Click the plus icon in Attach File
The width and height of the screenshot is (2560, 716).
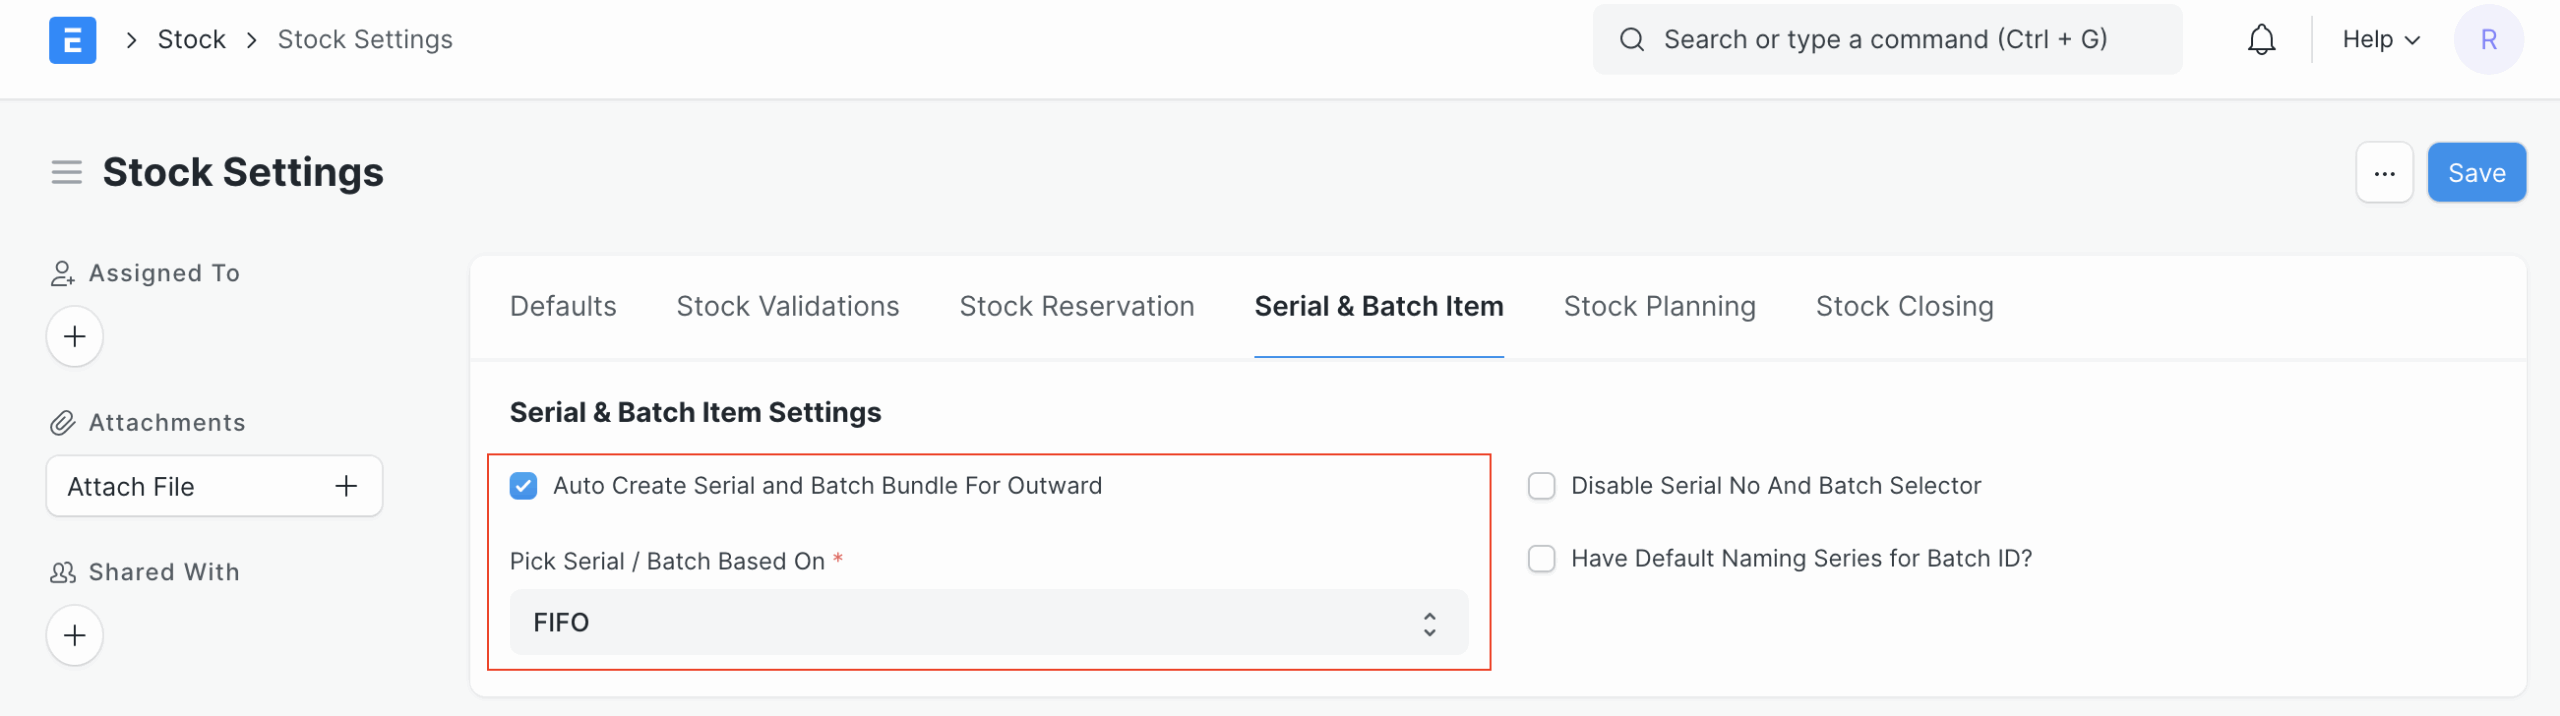(x=346, y=487)
